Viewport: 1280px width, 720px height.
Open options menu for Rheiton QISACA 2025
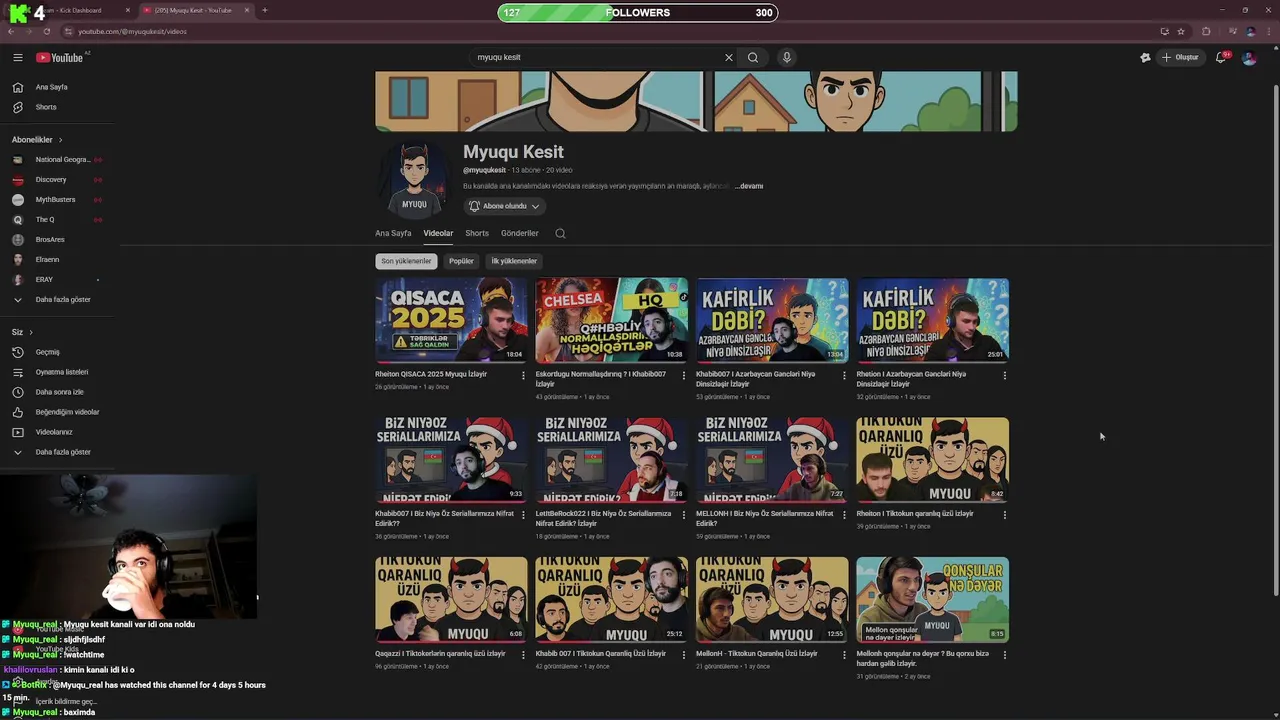[523, 376]
